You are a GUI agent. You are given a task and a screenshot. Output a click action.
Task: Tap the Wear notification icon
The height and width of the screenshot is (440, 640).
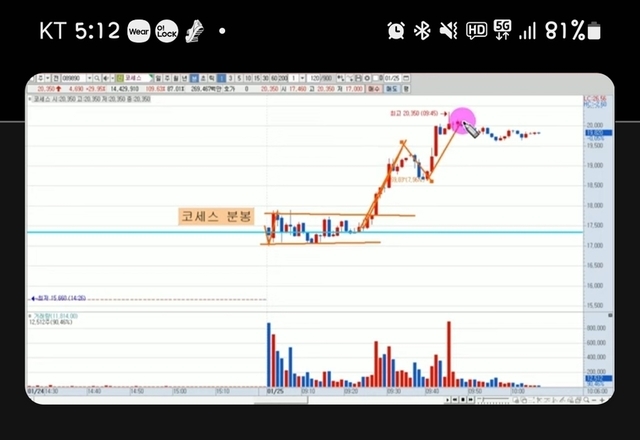pyautogui.click(x=139, y=30)
